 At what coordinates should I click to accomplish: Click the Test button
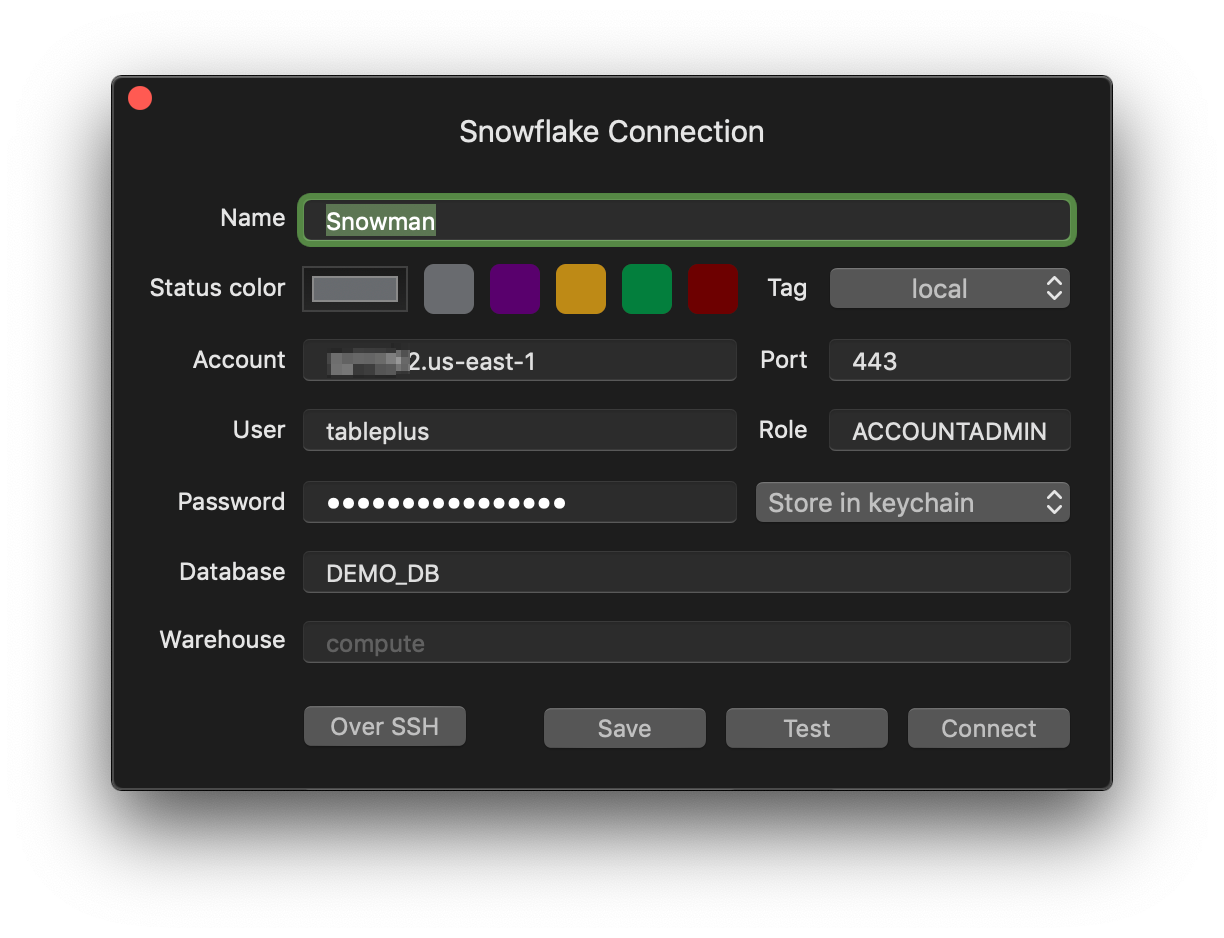806,727
